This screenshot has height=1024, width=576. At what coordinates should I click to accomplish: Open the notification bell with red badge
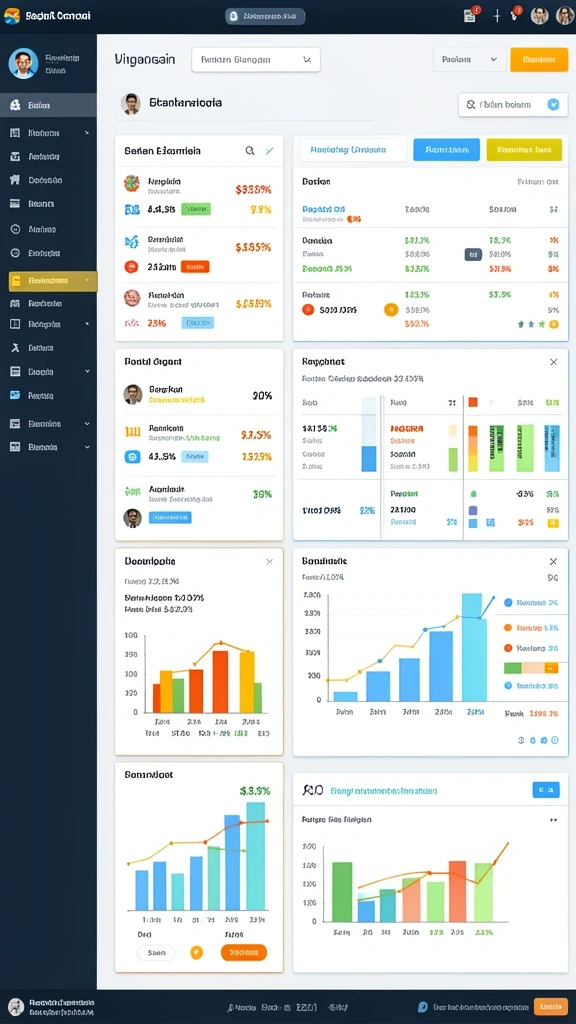(x=515, y=15)
